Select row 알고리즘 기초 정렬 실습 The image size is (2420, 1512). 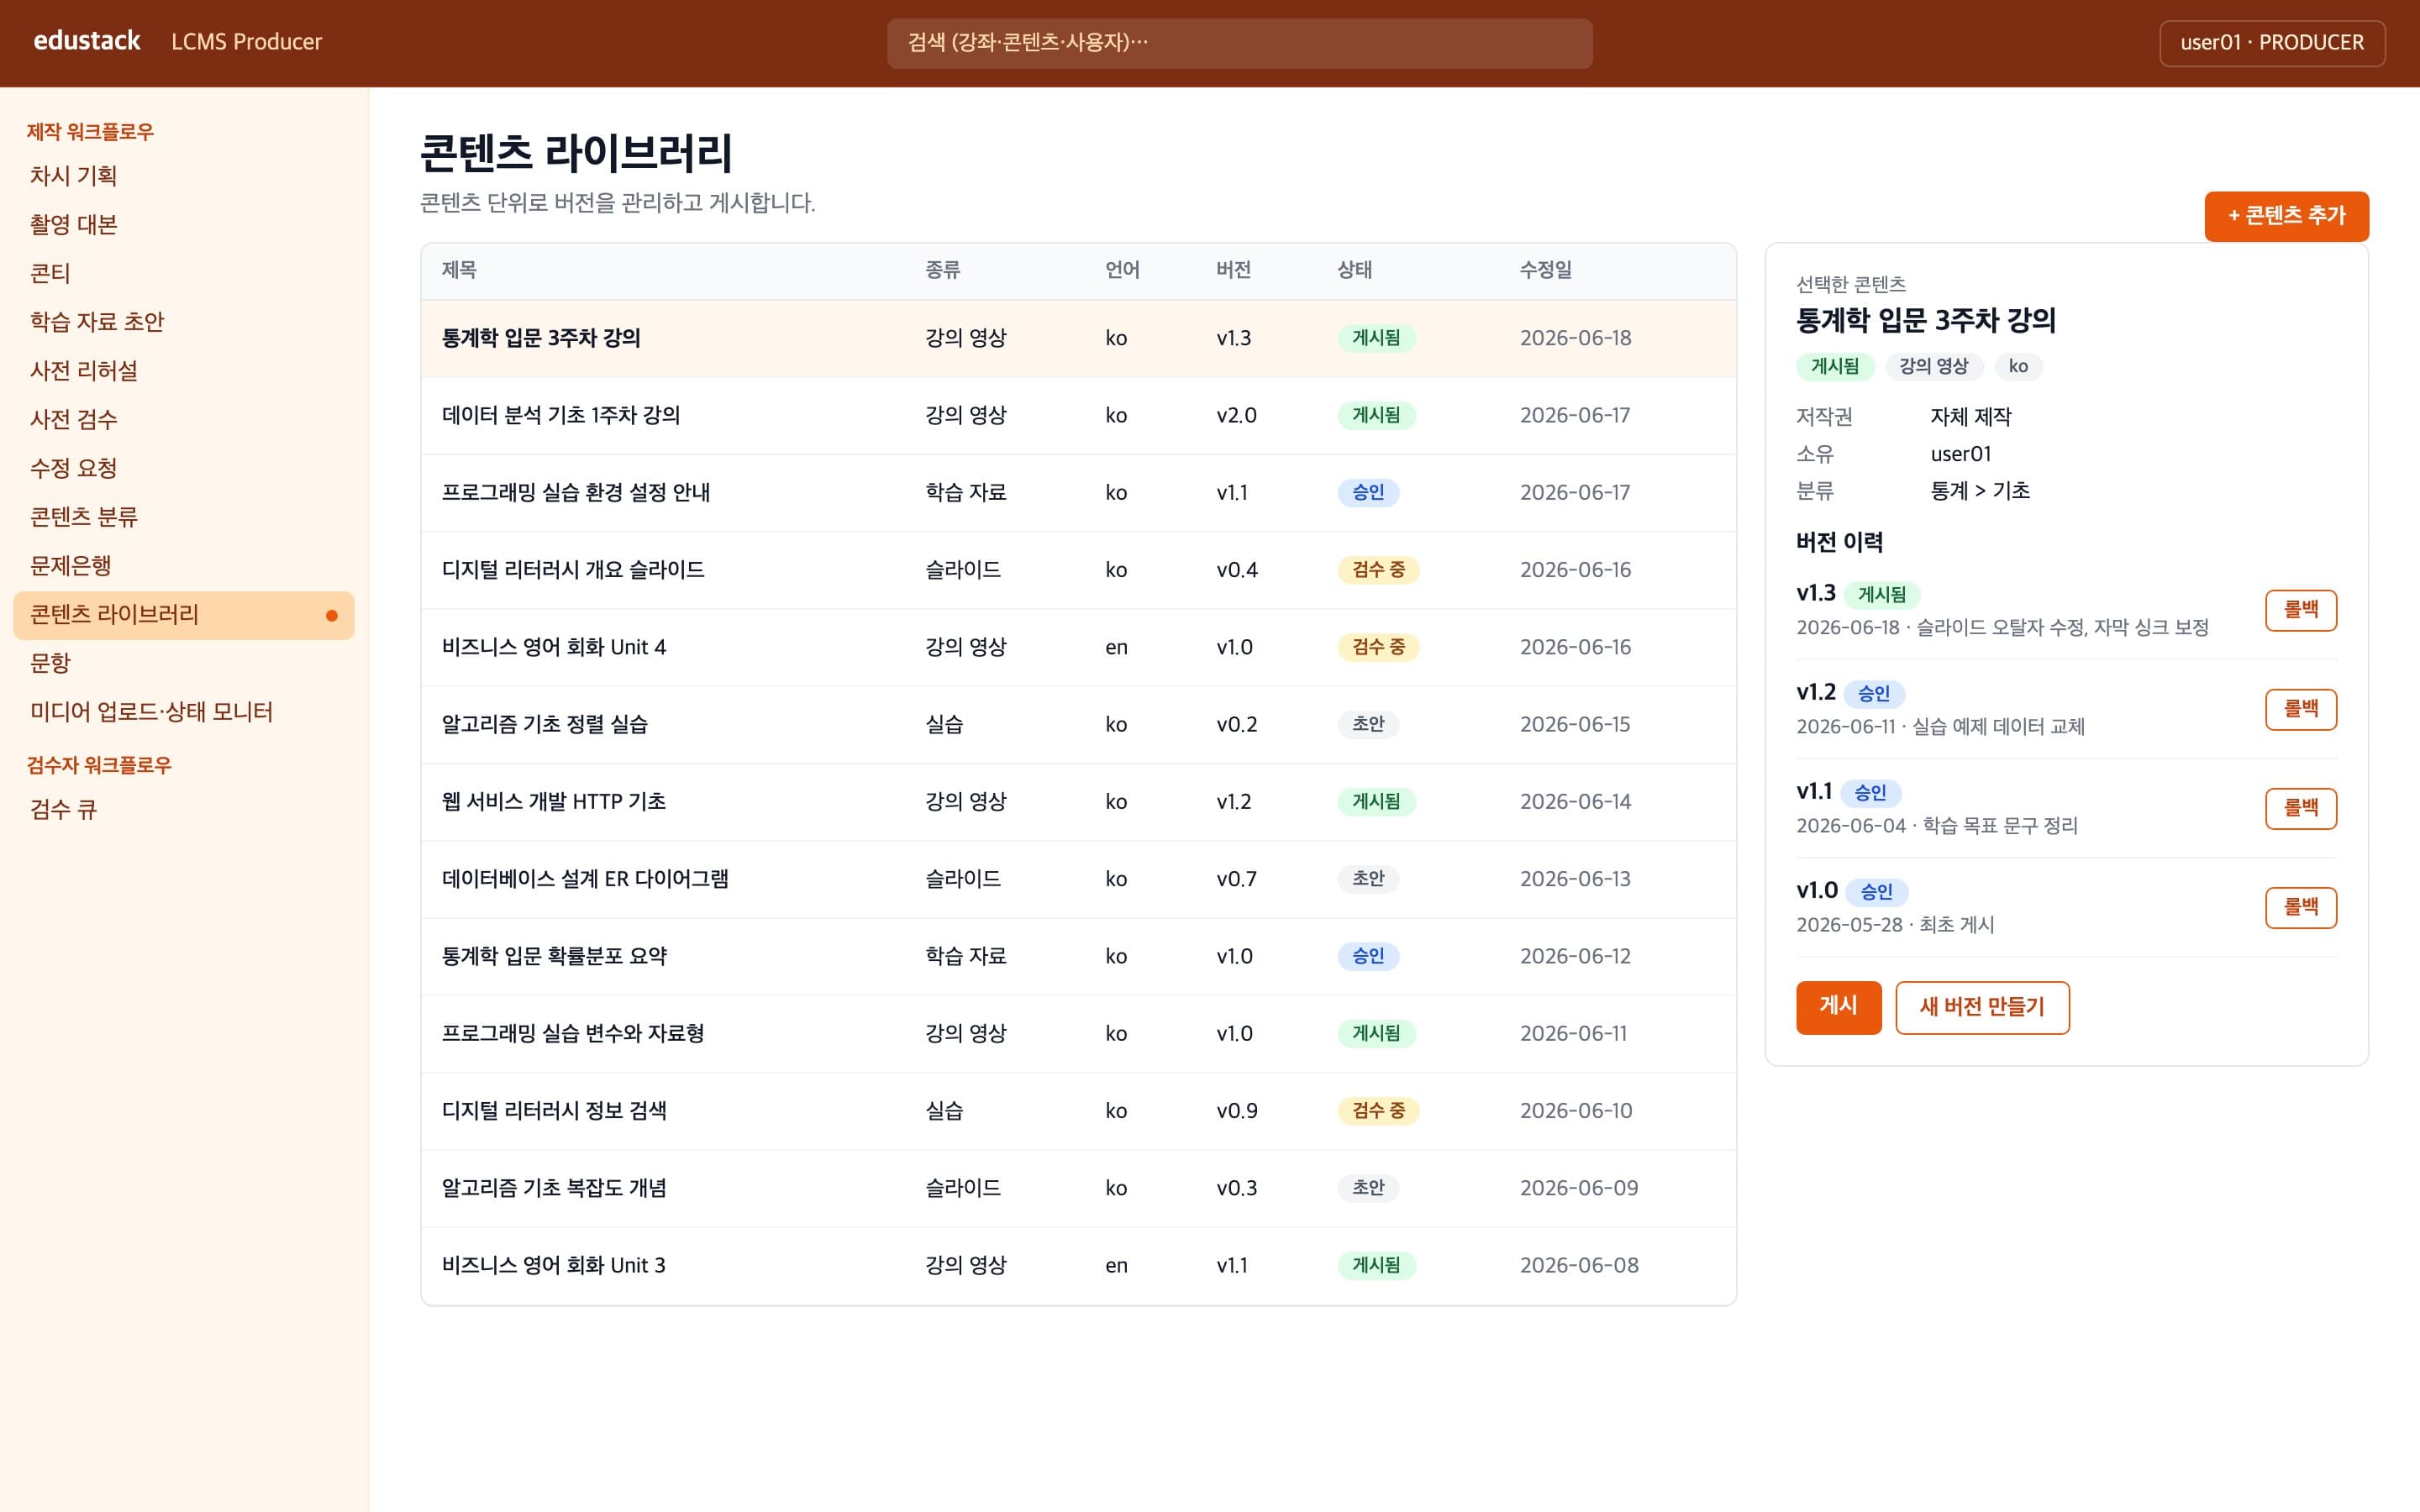coord(1078,724)
